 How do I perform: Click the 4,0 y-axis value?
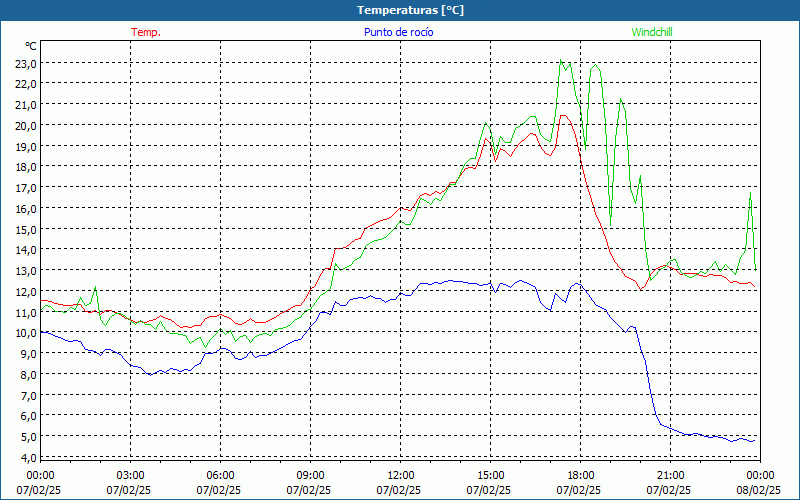(x=28, y=458)
